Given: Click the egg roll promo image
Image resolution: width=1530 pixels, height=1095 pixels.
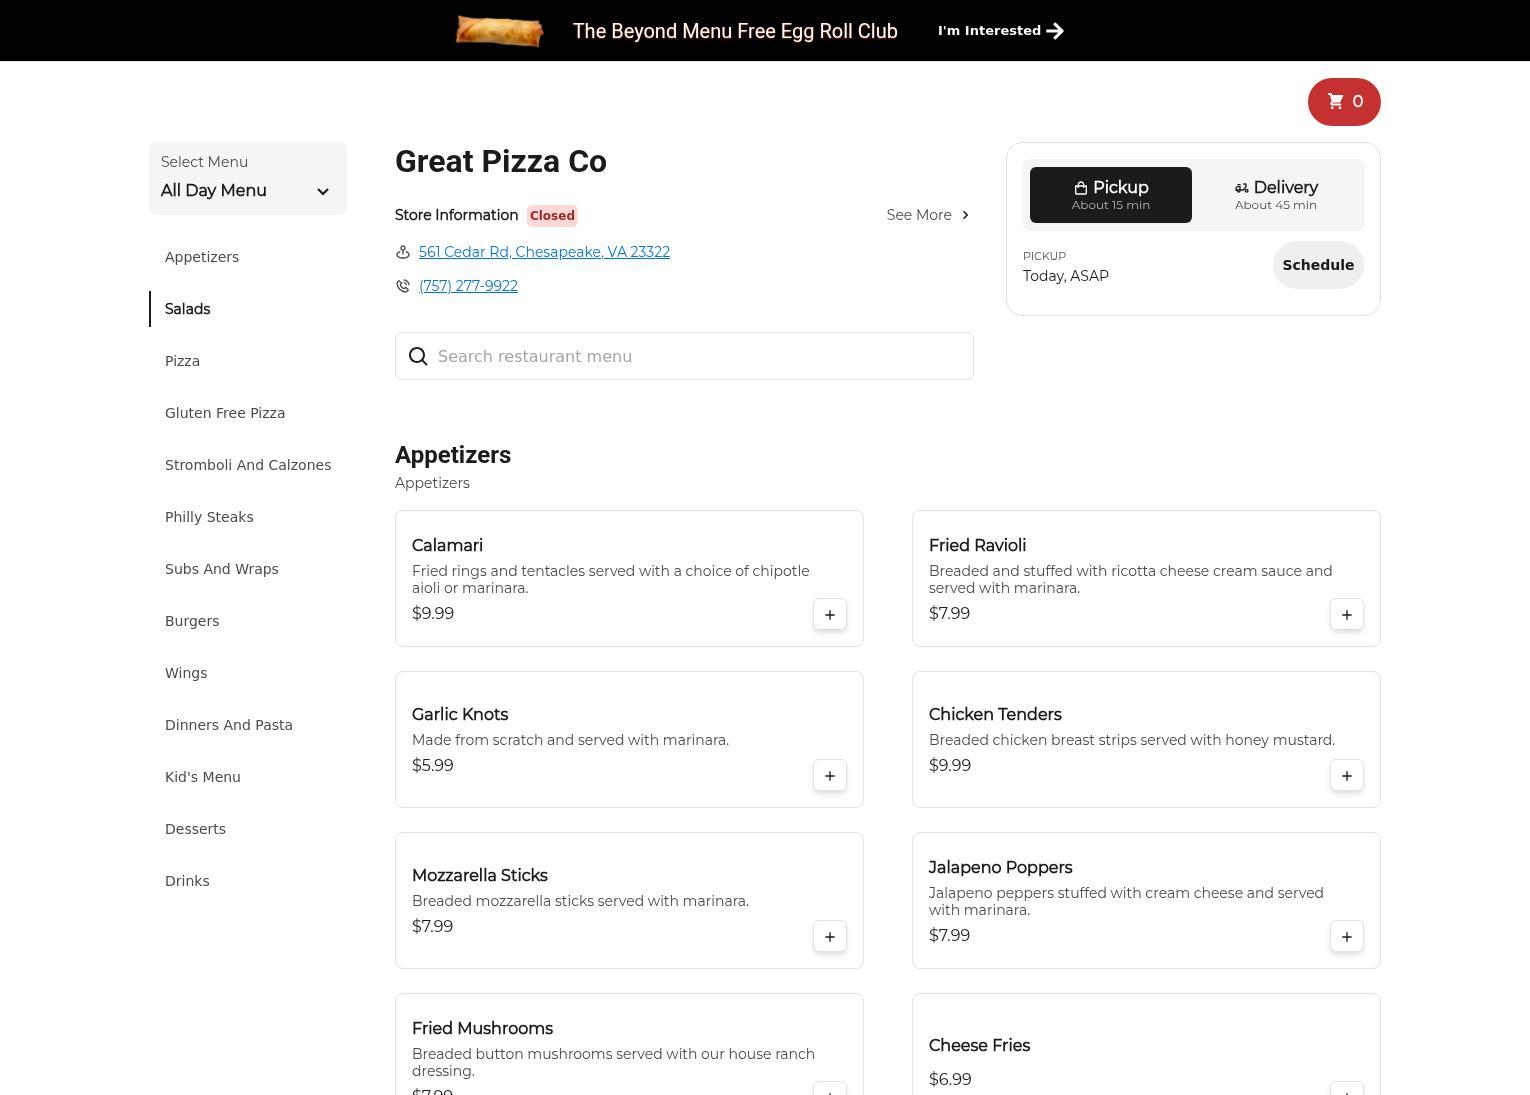Looking at the screenshot, I should [499, 31].
